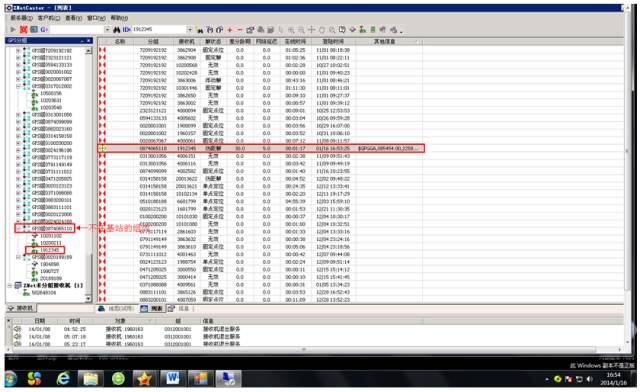The height and width of the screenshot is (392, 640).
Task: Click the 接收机 tab below the tree
Action: [21, 308]
